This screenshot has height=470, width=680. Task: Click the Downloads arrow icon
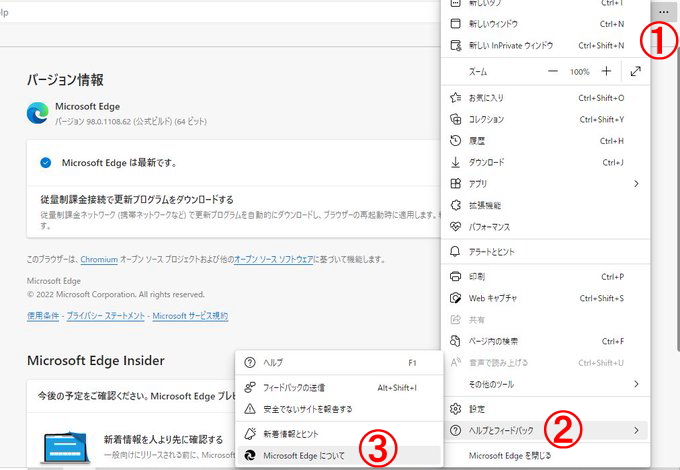point(455,162)
